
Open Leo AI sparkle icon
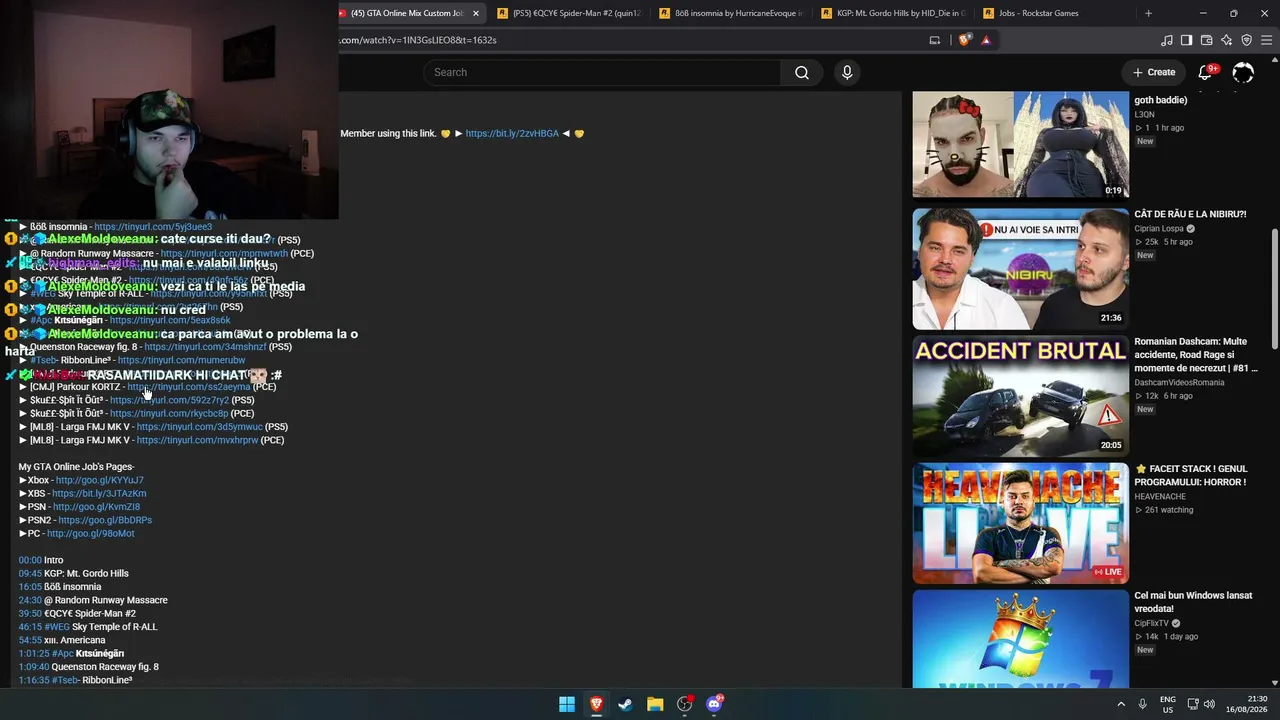(x=1227, y=40)
